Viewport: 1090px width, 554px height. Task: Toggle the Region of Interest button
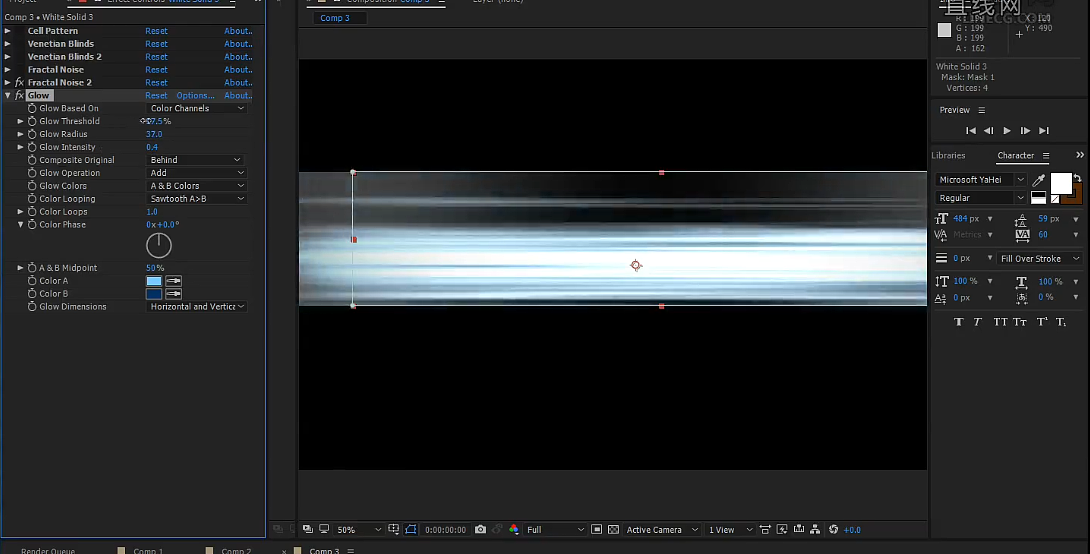pyautogui.click(x=596, y=530)
